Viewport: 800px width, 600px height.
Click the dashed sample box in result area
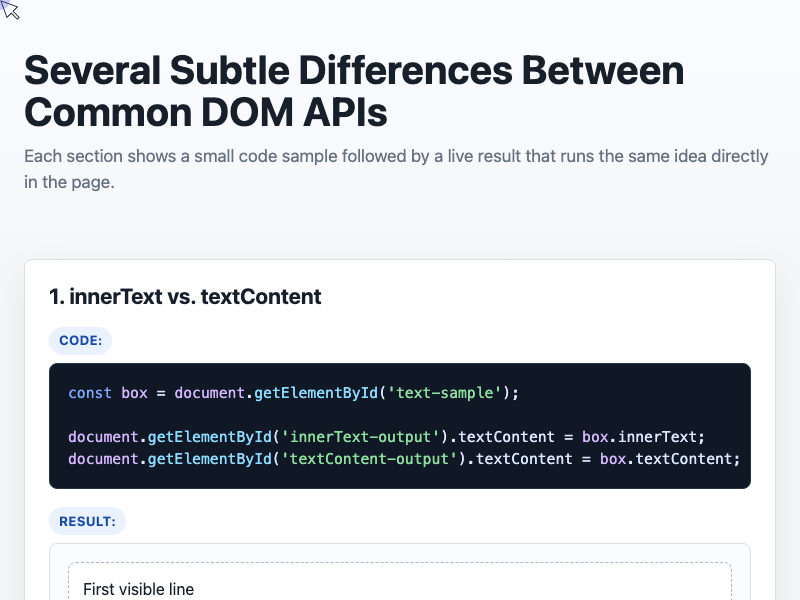click(x=400, y=581)
